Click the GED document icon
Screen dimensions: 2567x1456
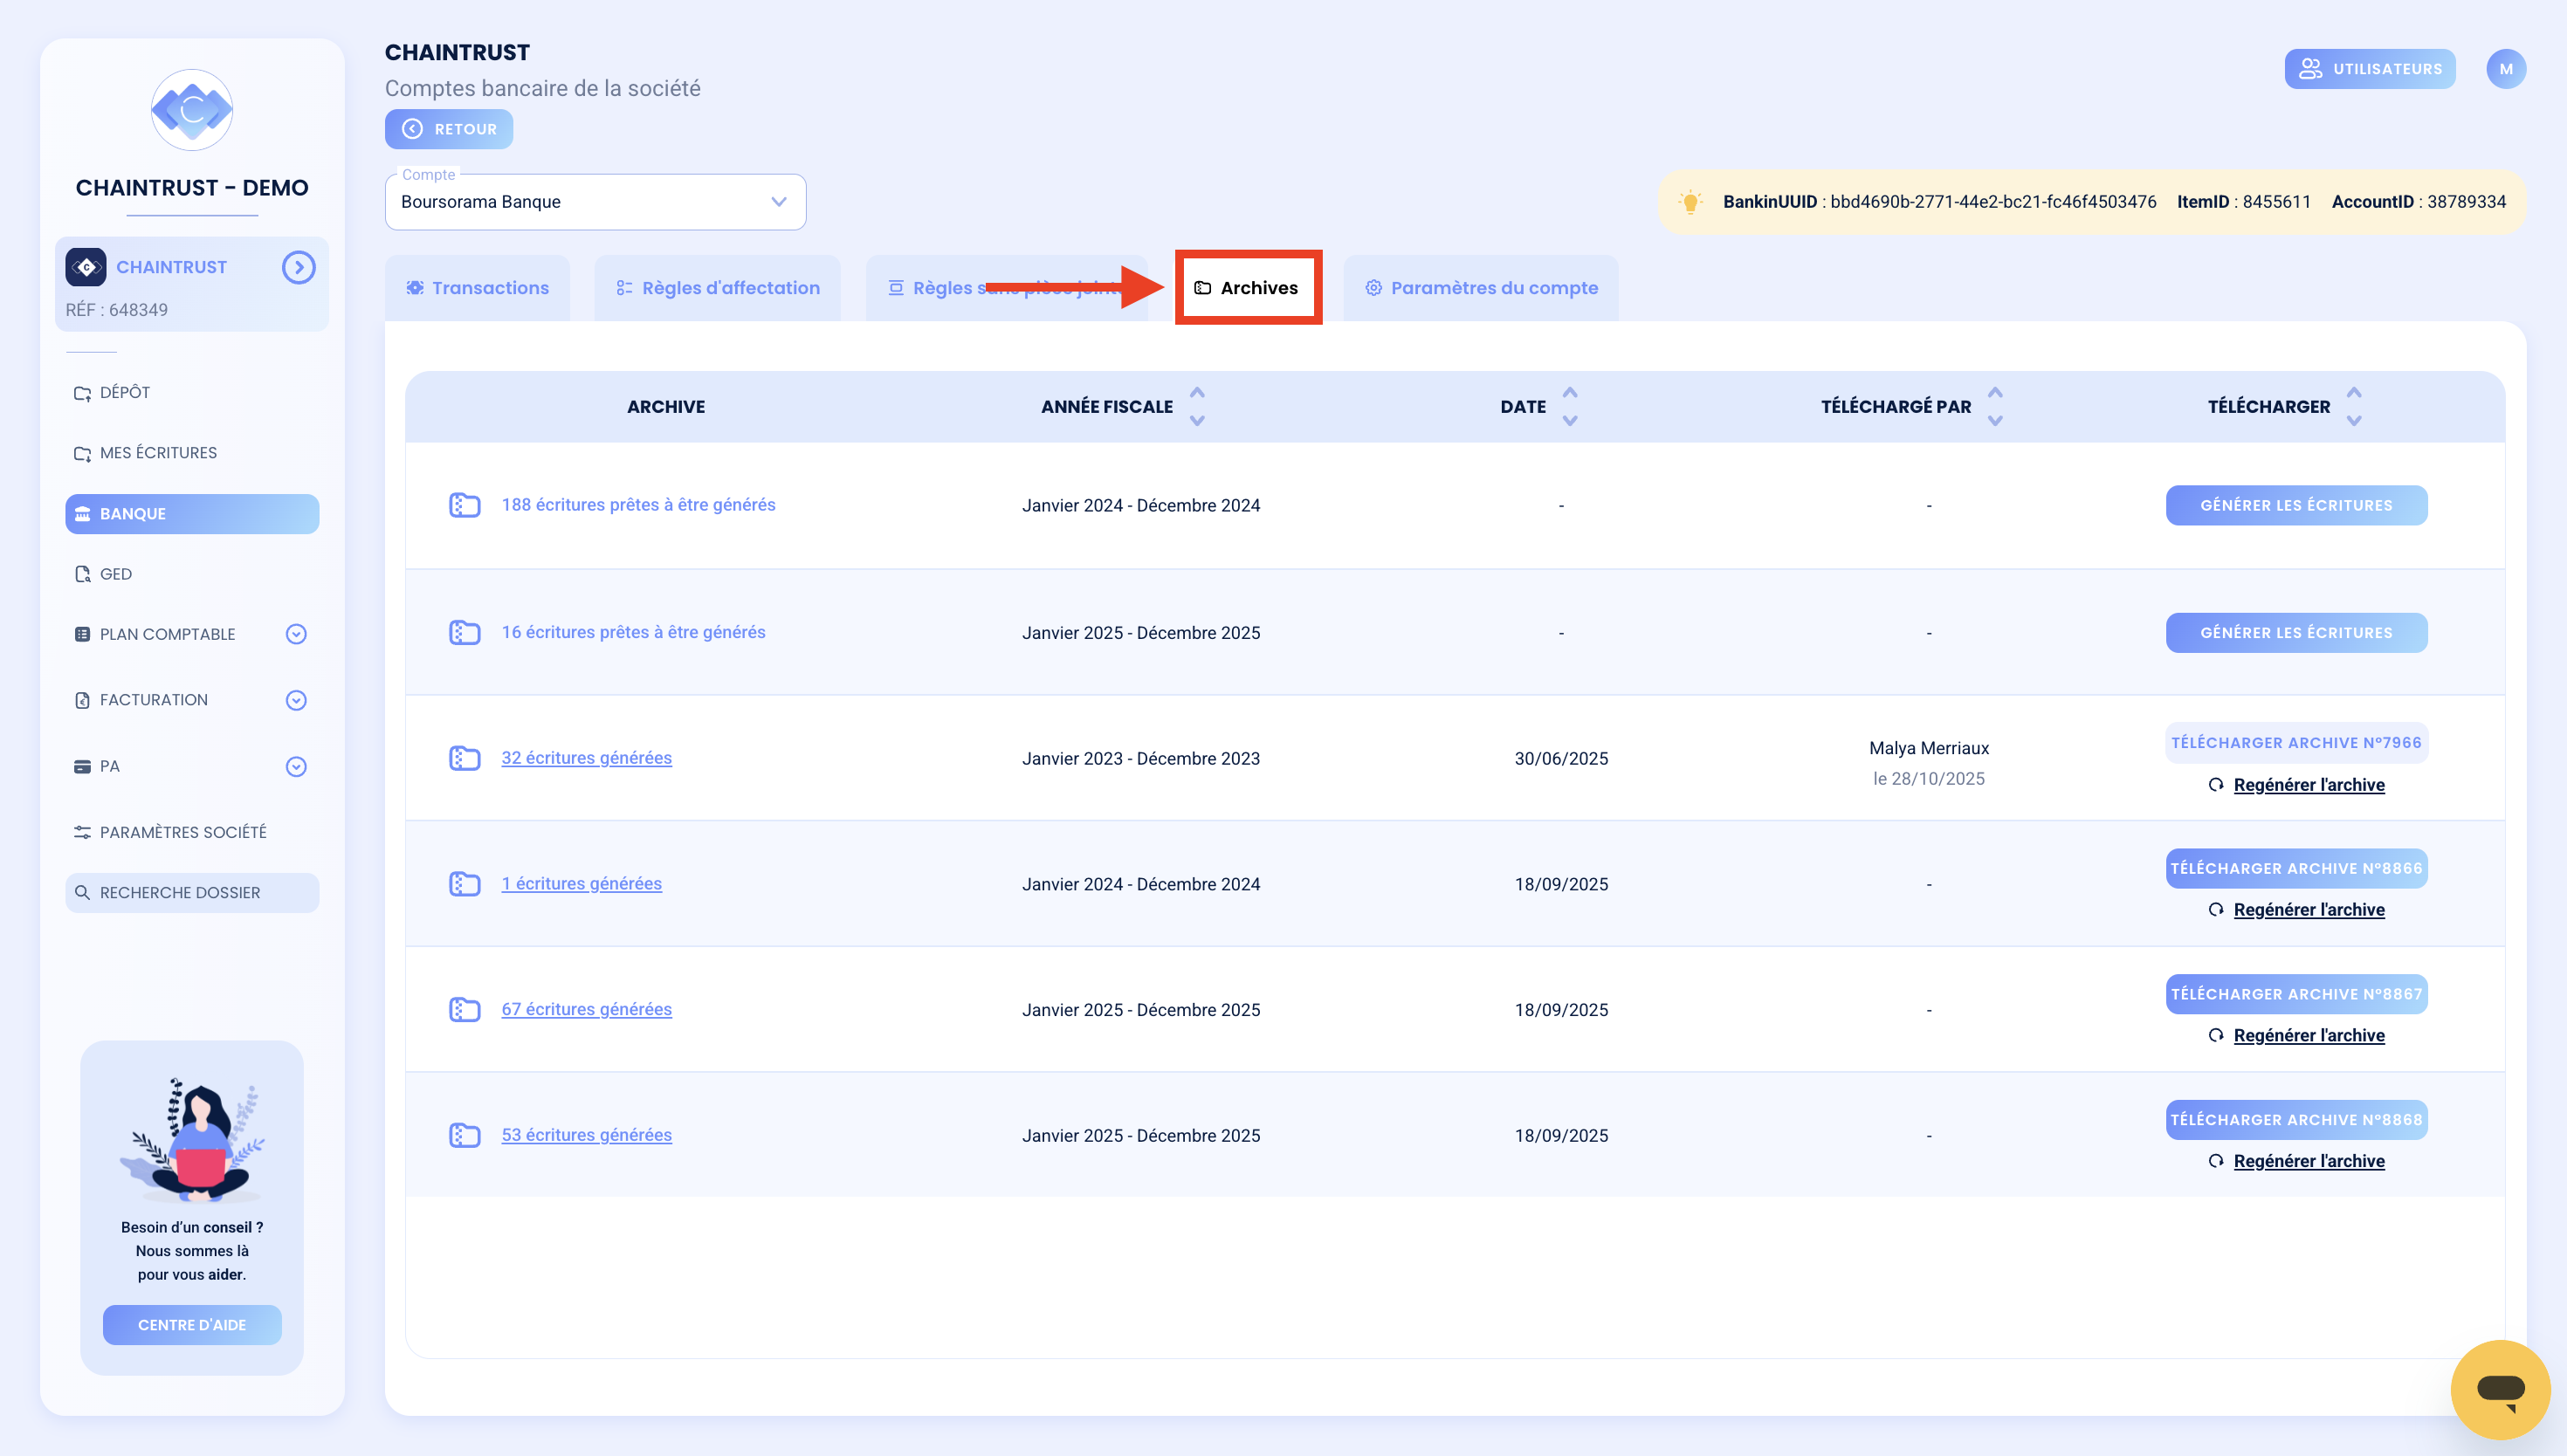(x=82, y=574)
